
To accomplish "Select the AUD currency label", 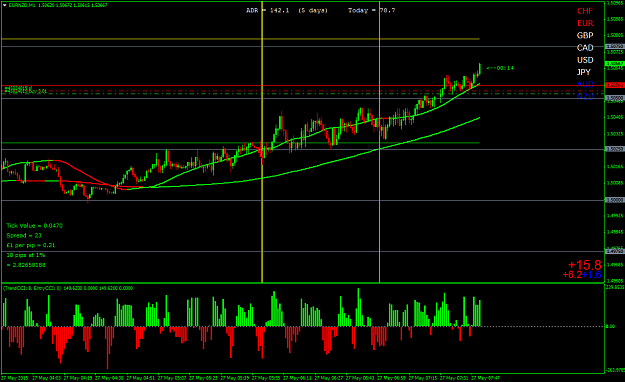I will tap(585, 85).
